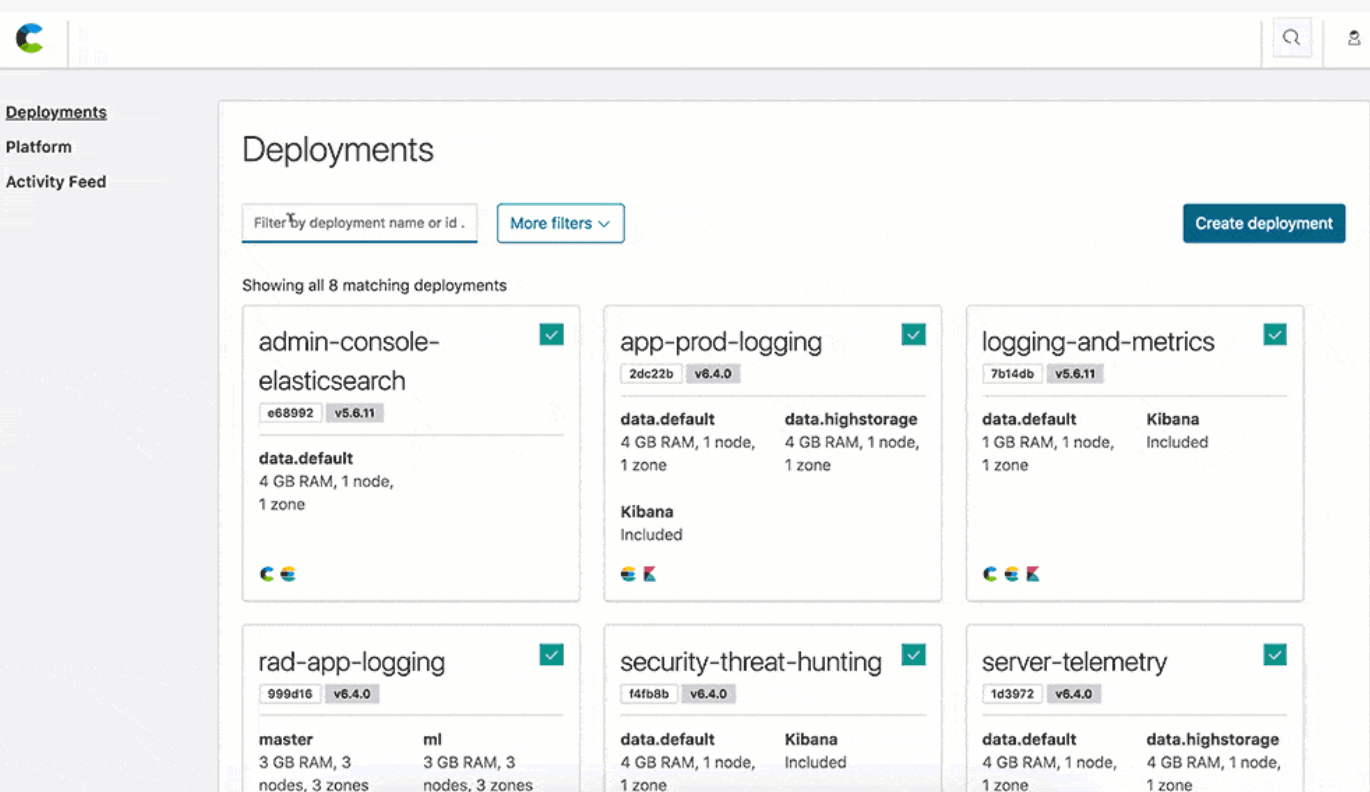Viewport: 1370px width, 792px height.
Task: Click data.highstorage label on server-telemetry card
Action: (x=1213, y=740)
